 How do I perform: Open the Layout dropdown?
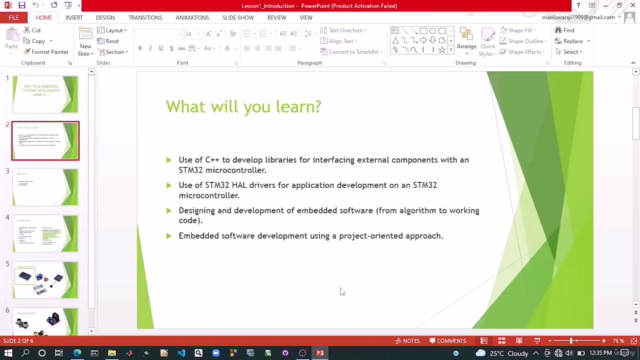(112, 30)
